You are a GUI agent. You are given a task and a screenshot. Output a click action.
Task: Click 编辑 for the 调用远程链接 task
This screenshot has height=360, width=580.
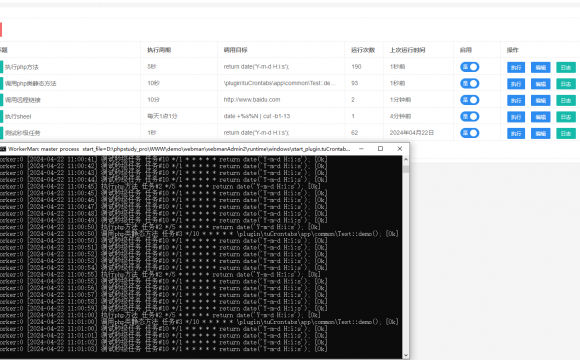tap(540, 100)
